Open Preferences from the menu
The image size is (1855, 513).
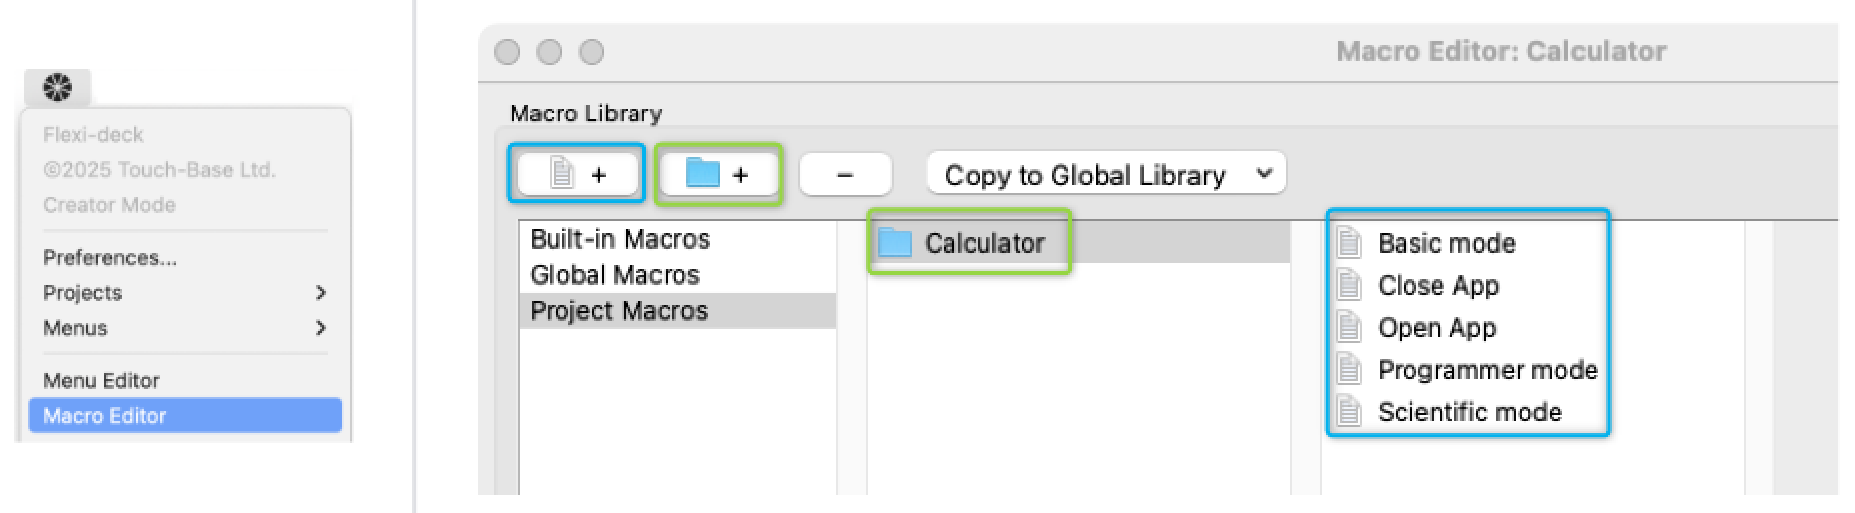(110, 258)
